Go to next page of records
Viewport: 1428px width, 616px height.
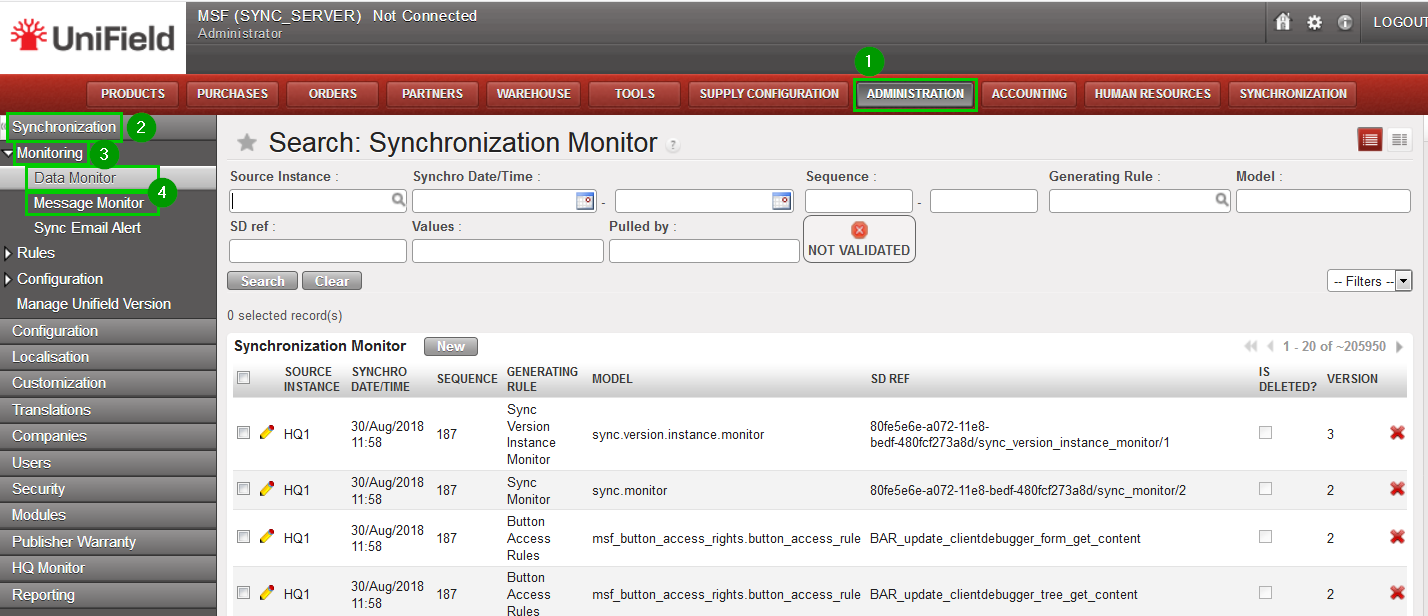1399,347
